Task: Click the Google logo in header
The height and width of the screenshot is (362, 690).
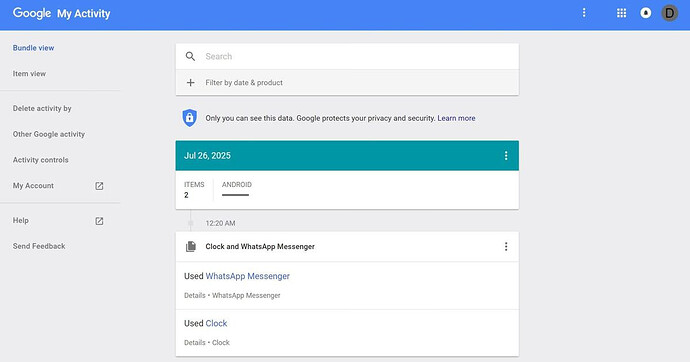Action: coord(32,13)
